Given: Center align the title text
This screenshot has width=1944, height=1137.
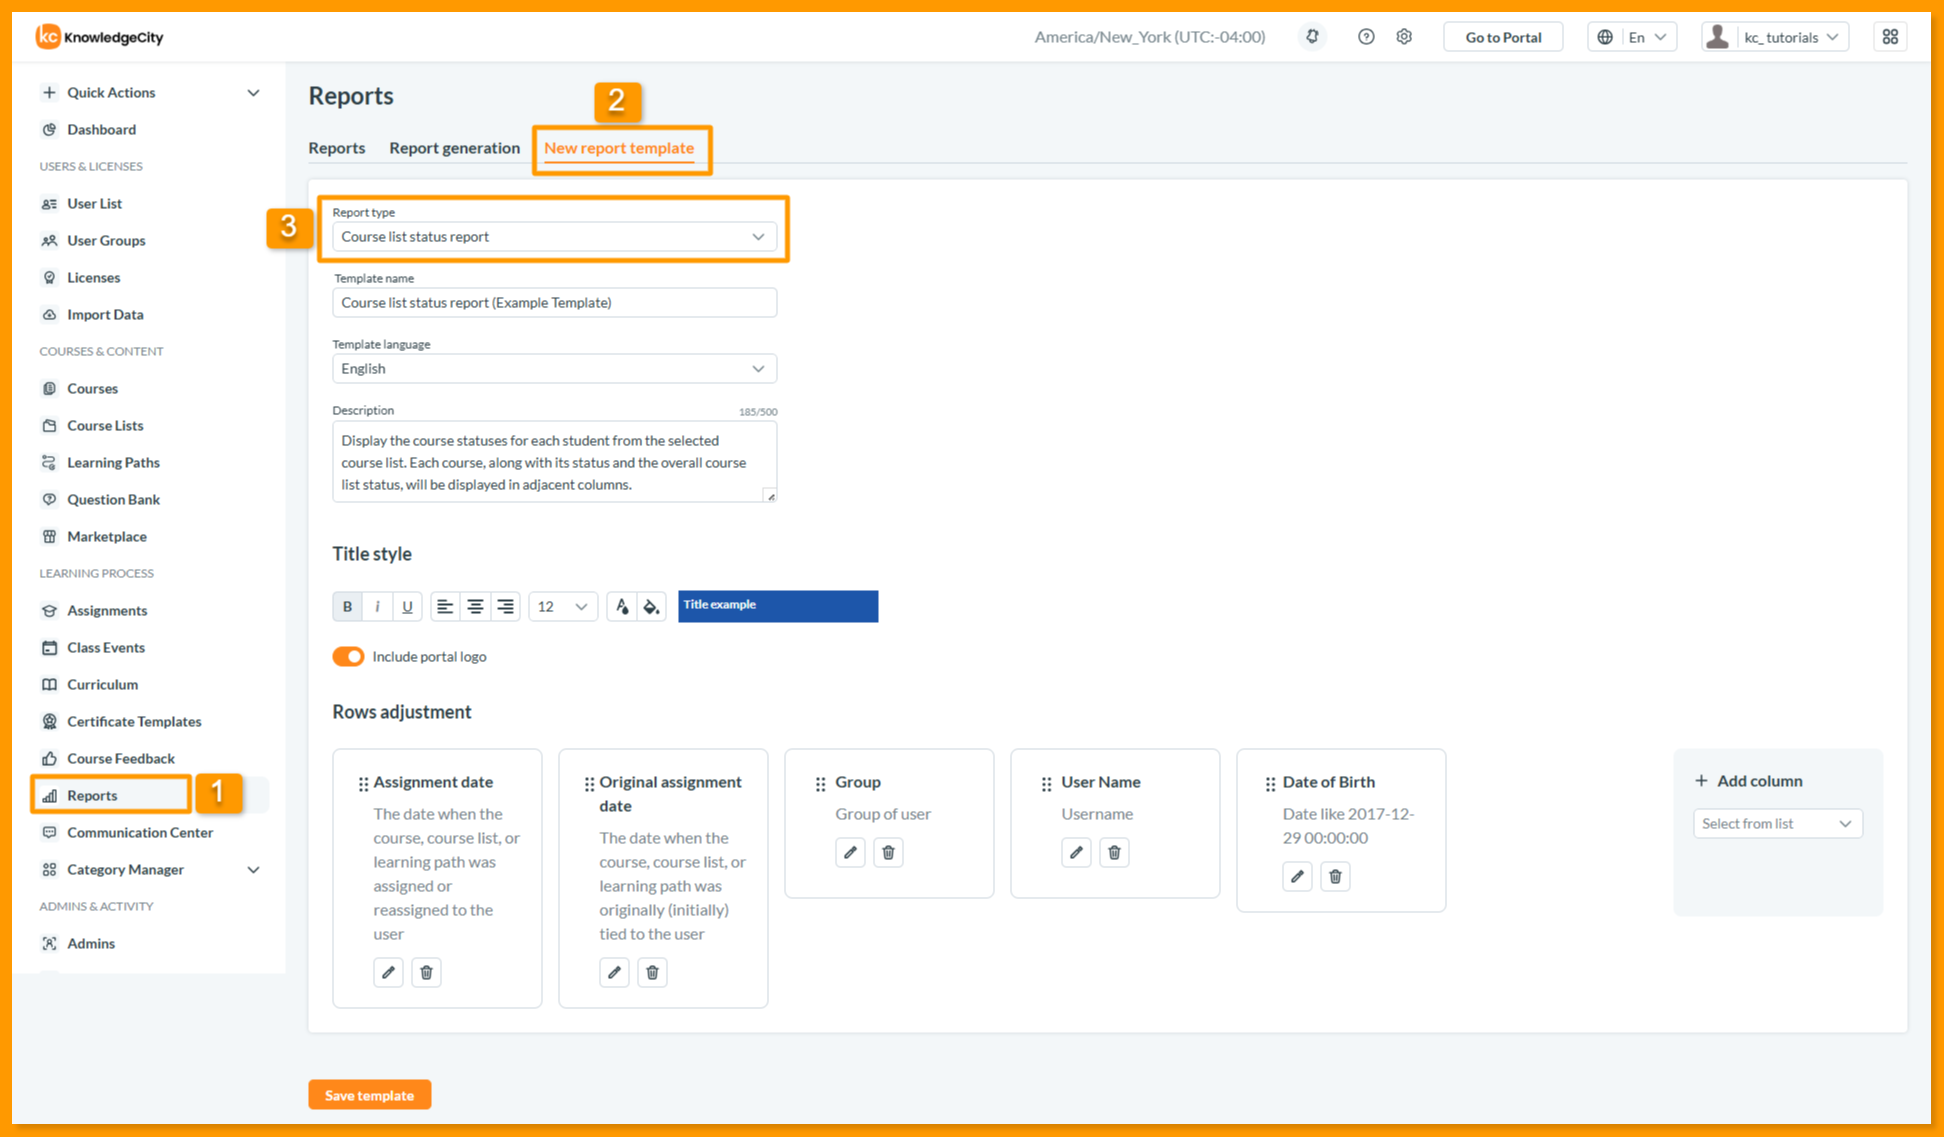Looking at the screenshot, I should 475,606.
